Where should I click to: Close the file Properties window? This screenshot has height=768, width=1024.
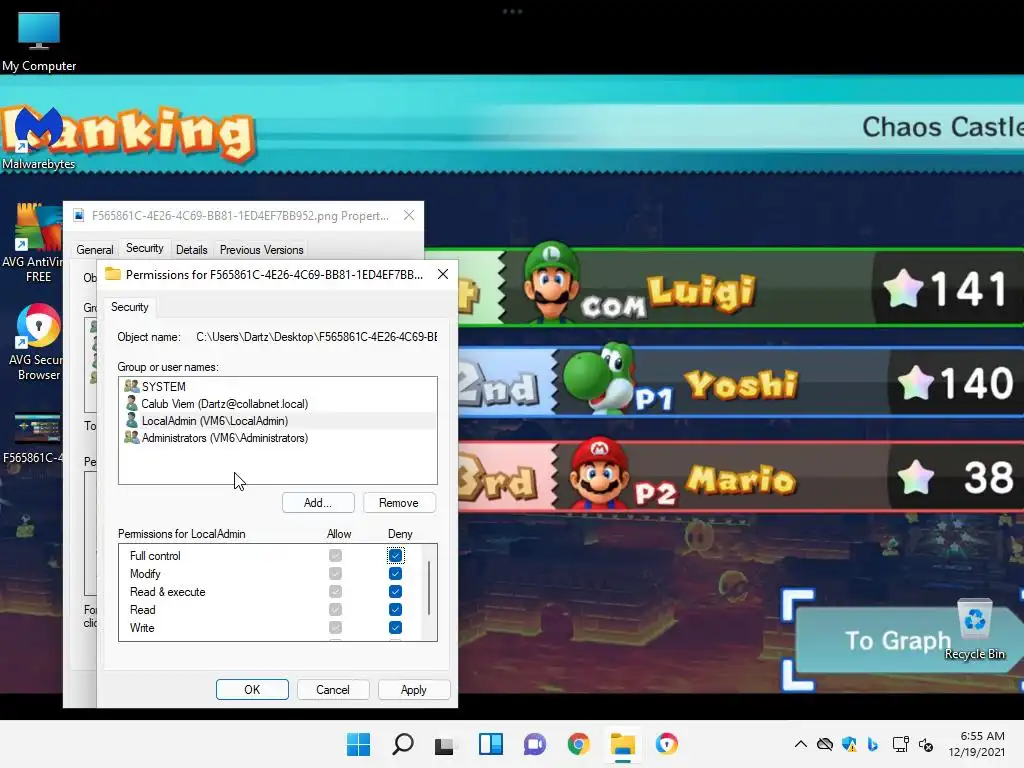click(409, 215)
